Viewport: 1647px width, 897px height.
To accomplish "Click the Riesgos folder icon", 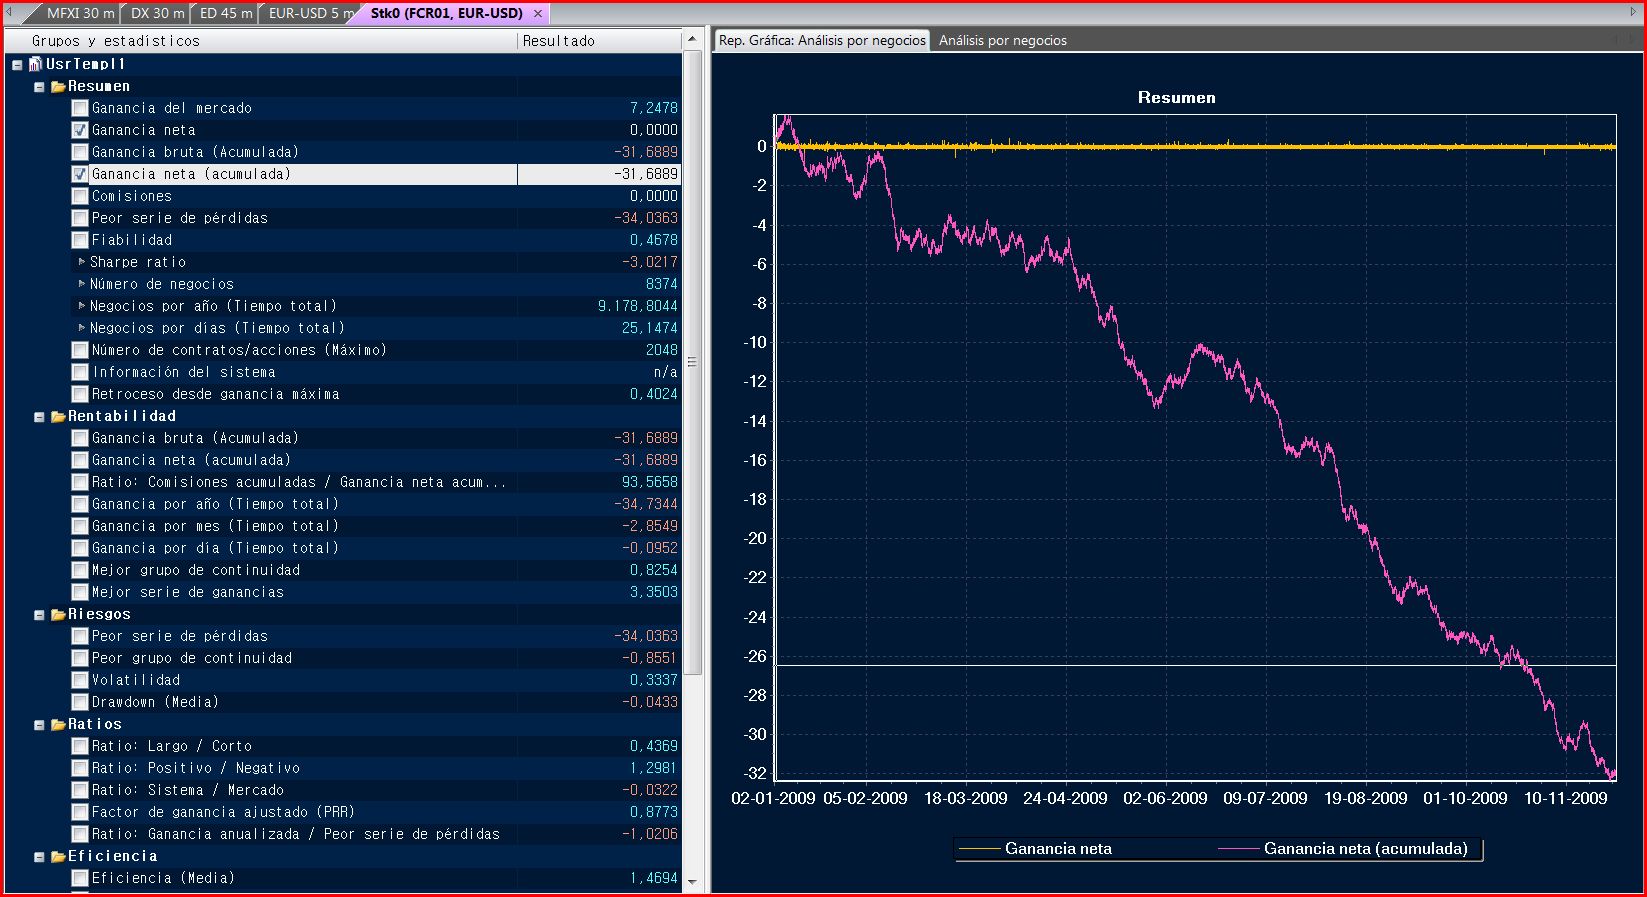I will tap(58, 615).
